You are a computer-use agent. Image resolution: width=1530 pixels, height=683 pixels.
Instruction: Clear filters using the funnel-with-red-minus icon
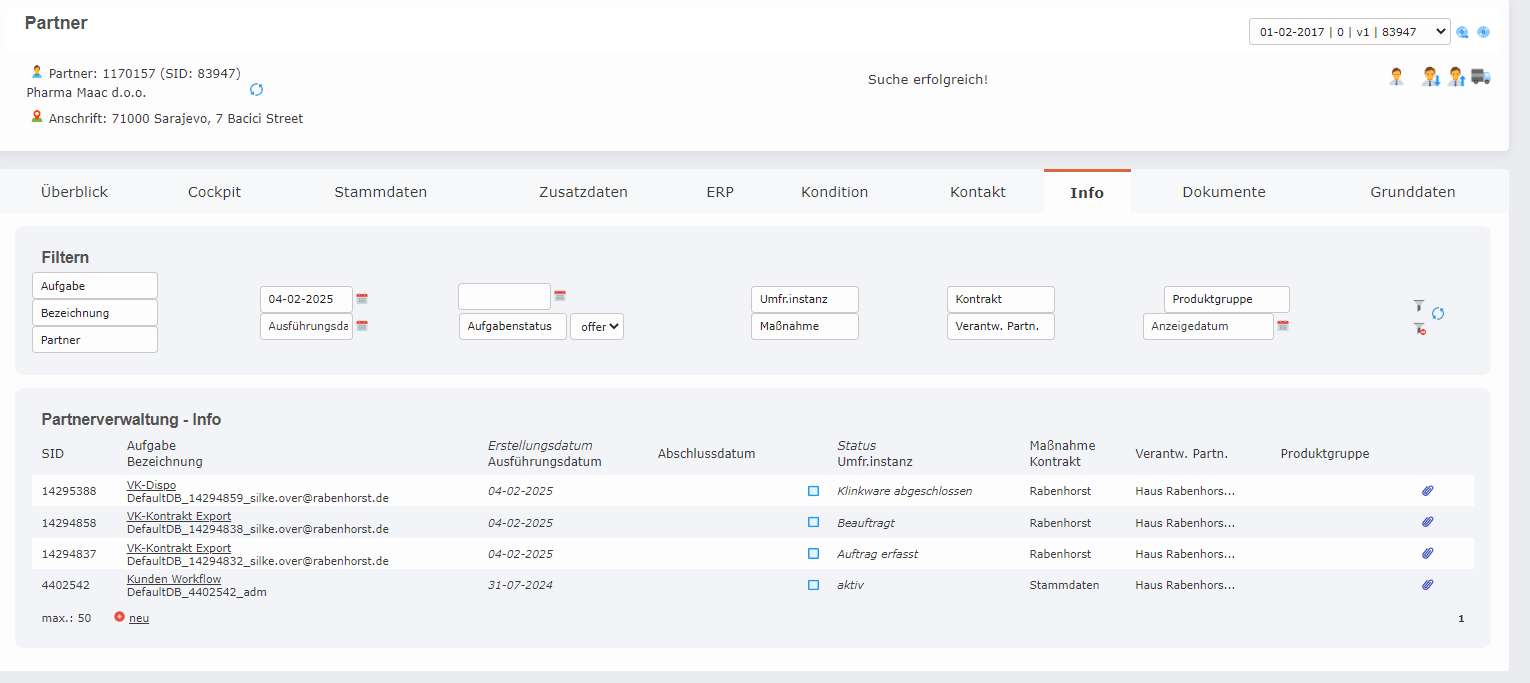point(1418,329)
